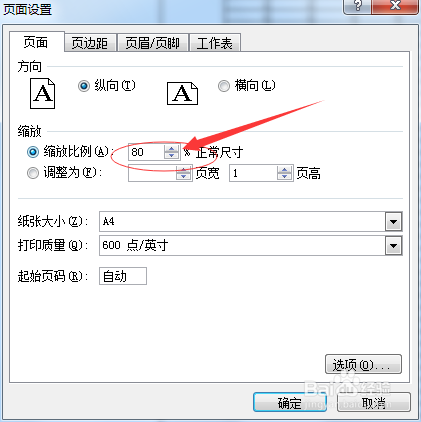Screen dimensions: 421x422
Task: Click the 起始页码 input field
Action: [123, 276]
